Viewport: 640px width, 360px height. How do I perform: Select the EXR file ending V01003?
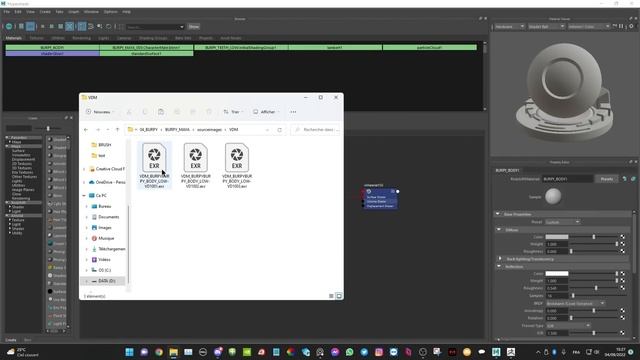coord(237,165)
